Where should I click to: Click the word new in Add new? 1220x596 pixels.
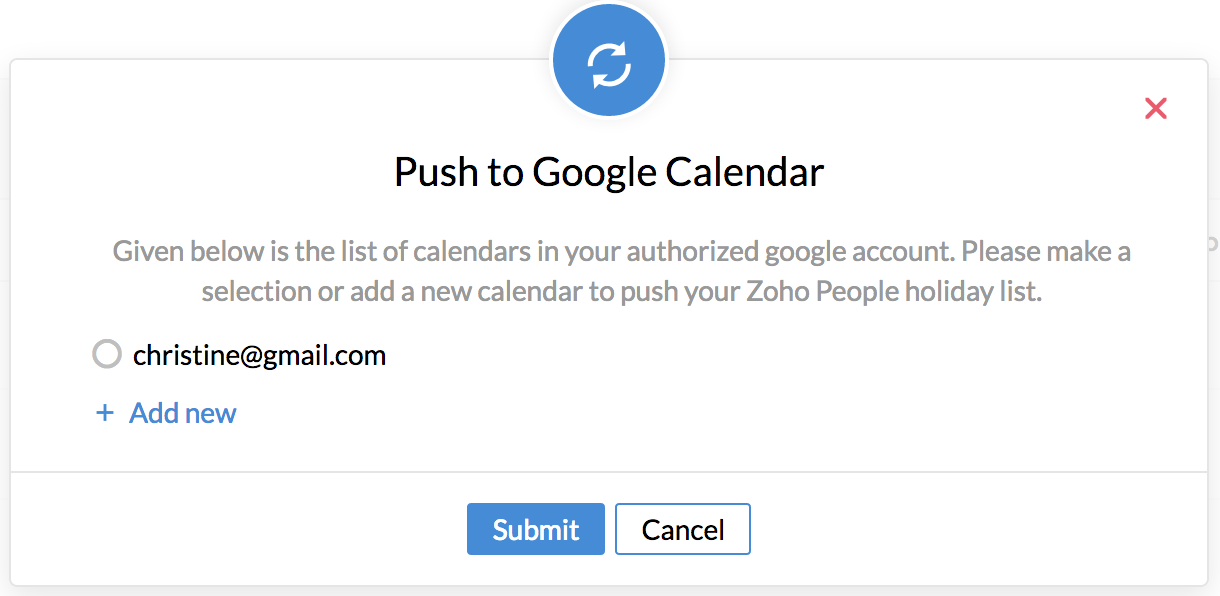(x=211, y=413)
